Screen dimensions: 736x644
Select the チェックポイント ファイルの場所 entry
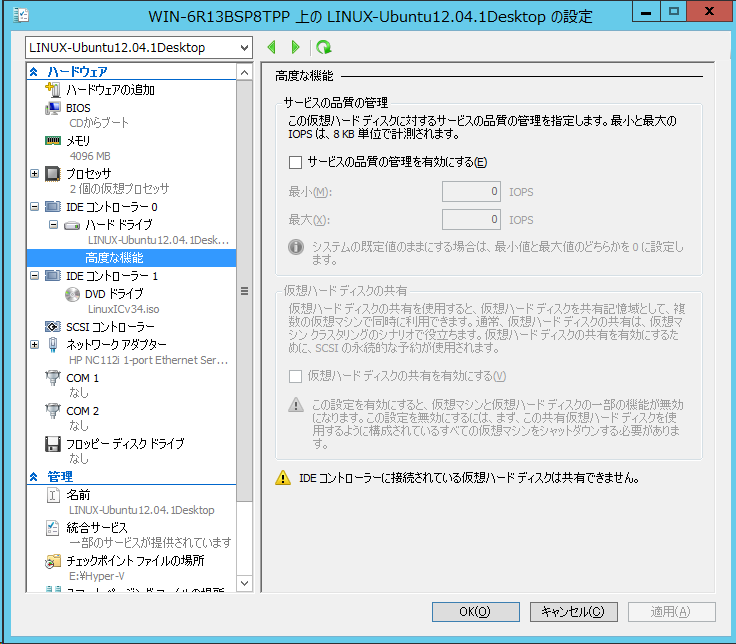pyautogui.click(x=135, y=560)
